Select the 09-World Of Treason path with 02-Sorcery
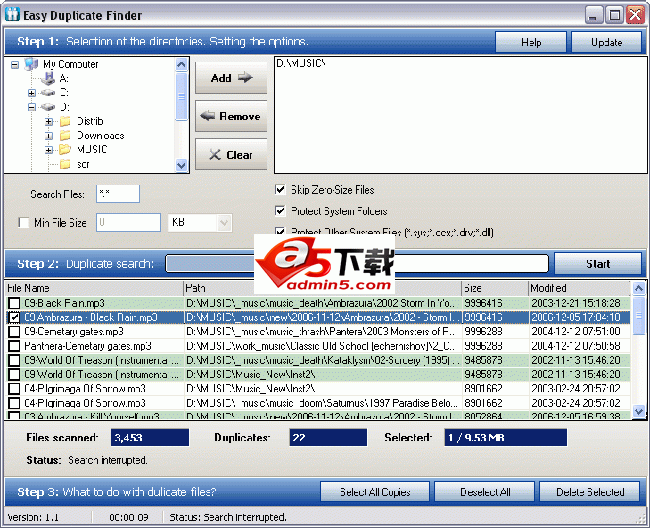Screen dimensions: 650x528 tap(323, 360)
